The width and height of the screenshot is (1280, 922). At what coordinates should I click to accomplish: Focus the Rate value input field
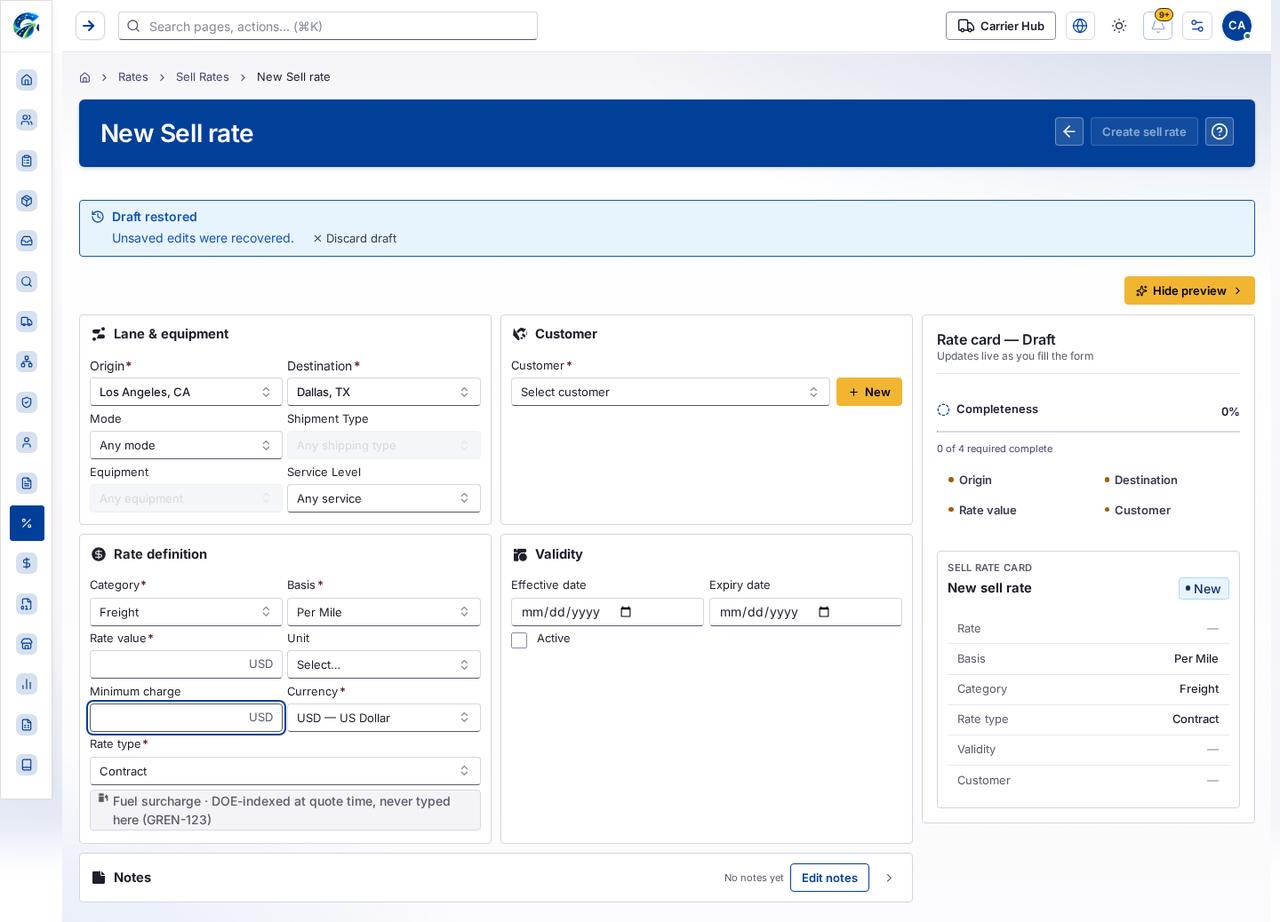[x=186, y=665]
